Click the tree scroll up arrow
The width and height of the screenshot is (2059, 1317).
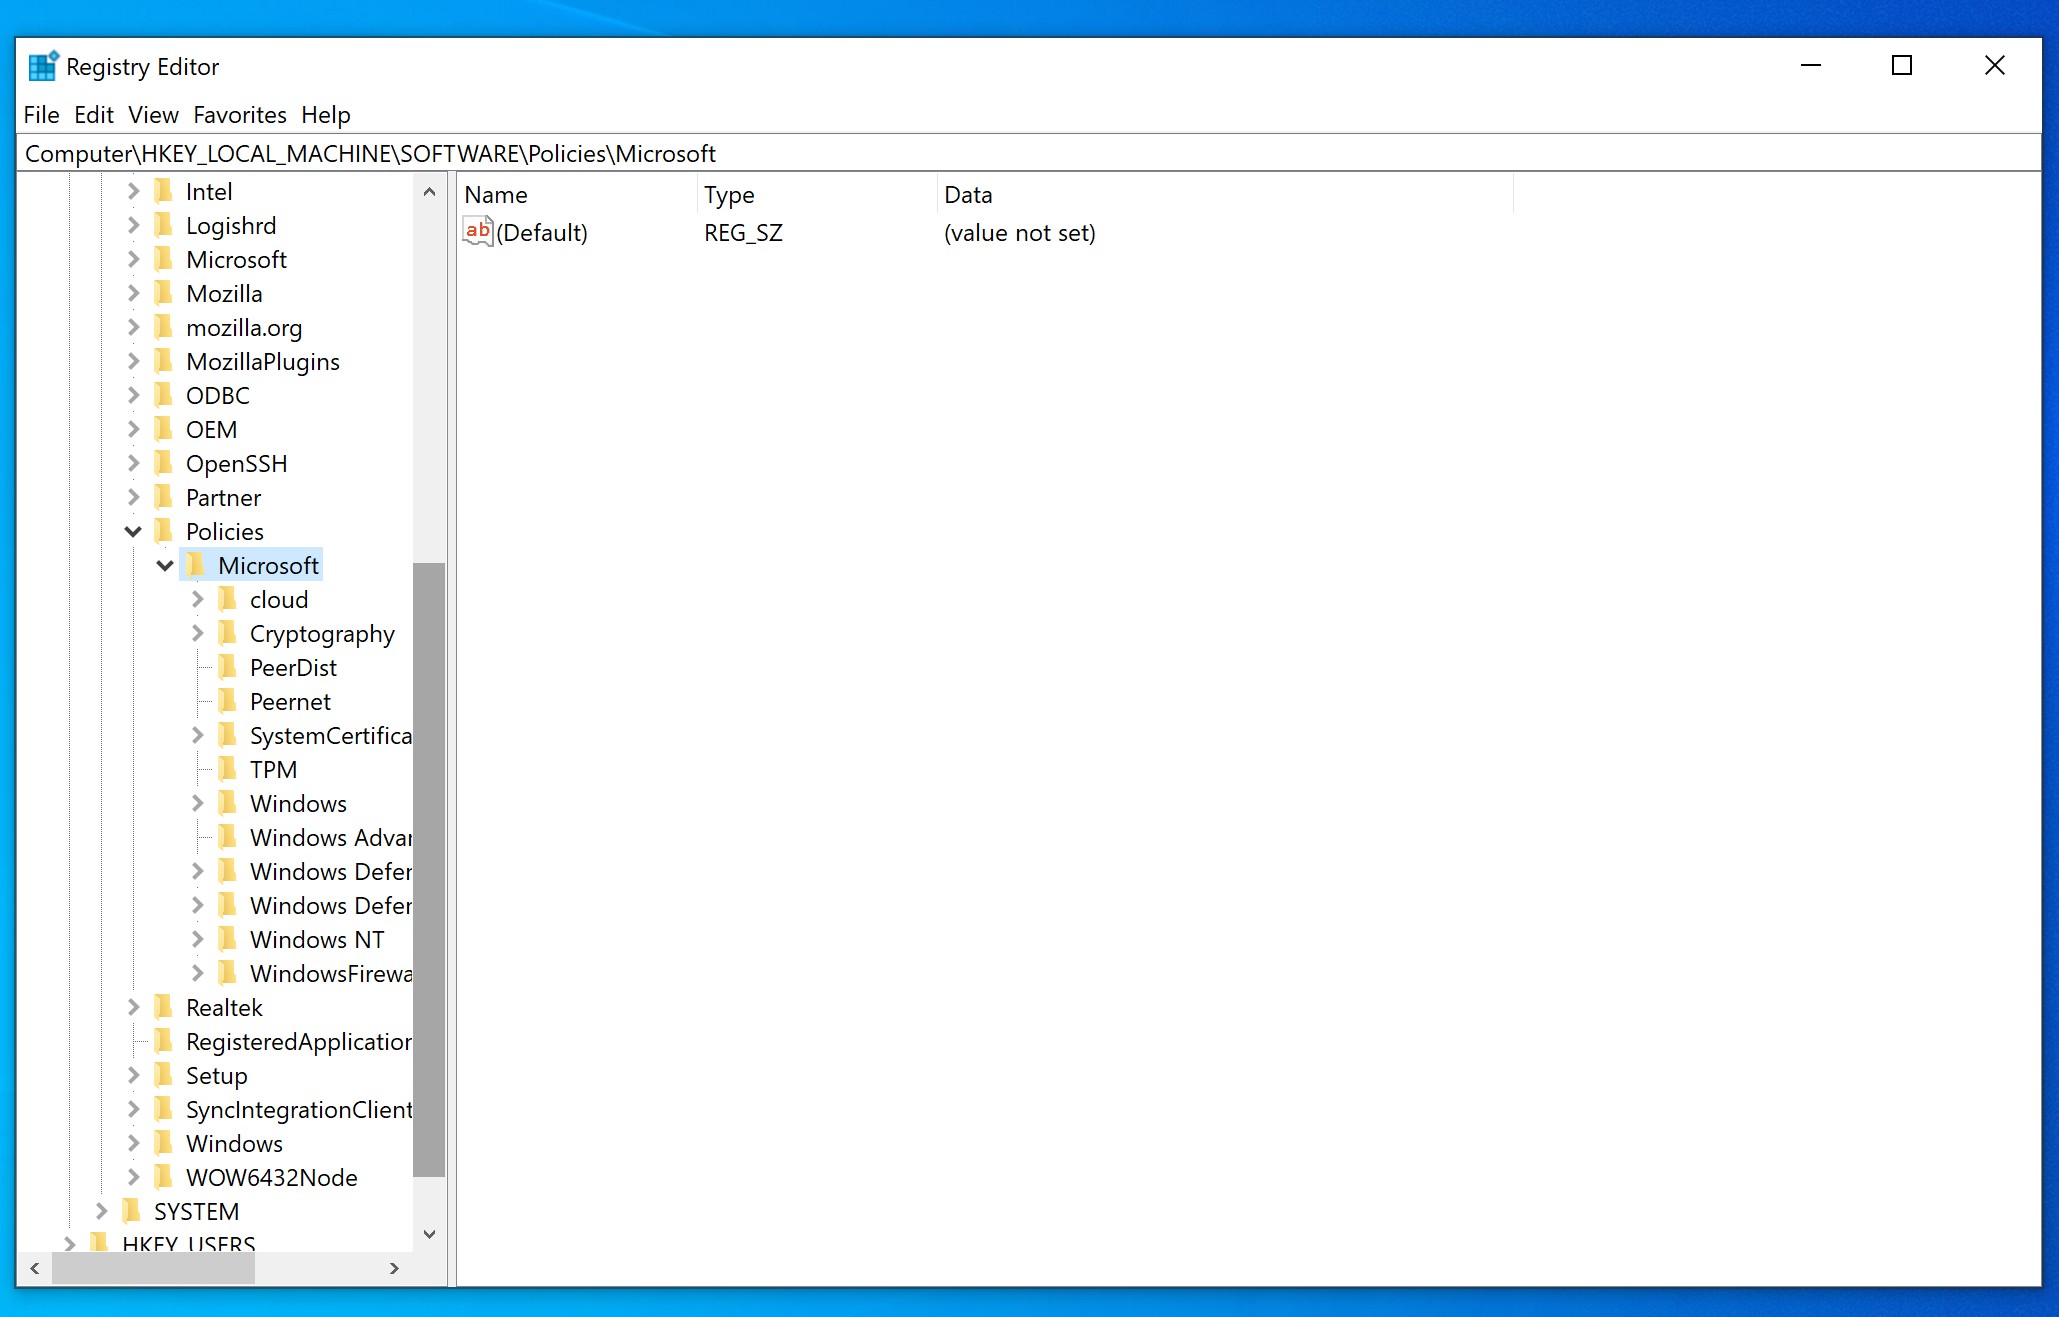[x=429, y=191]
